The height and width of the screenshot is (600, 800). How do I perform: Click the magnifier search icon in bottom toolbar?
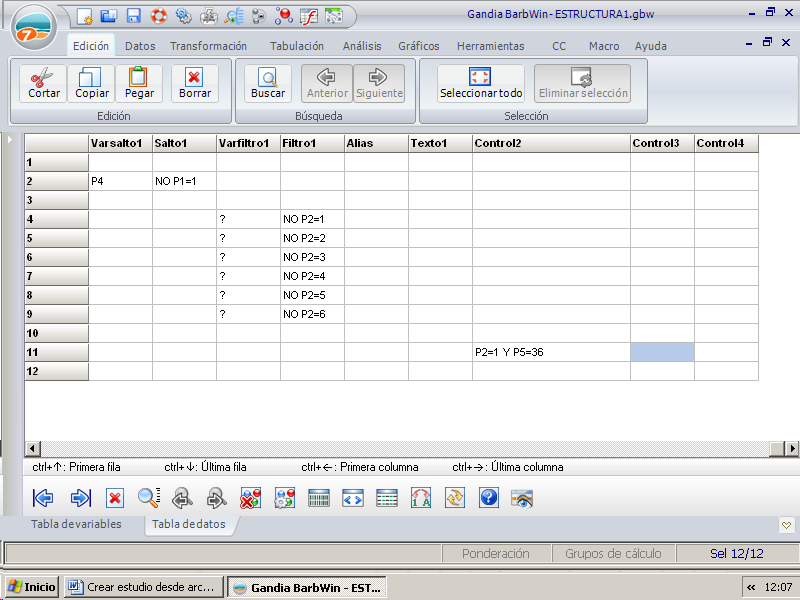[149, 498]
